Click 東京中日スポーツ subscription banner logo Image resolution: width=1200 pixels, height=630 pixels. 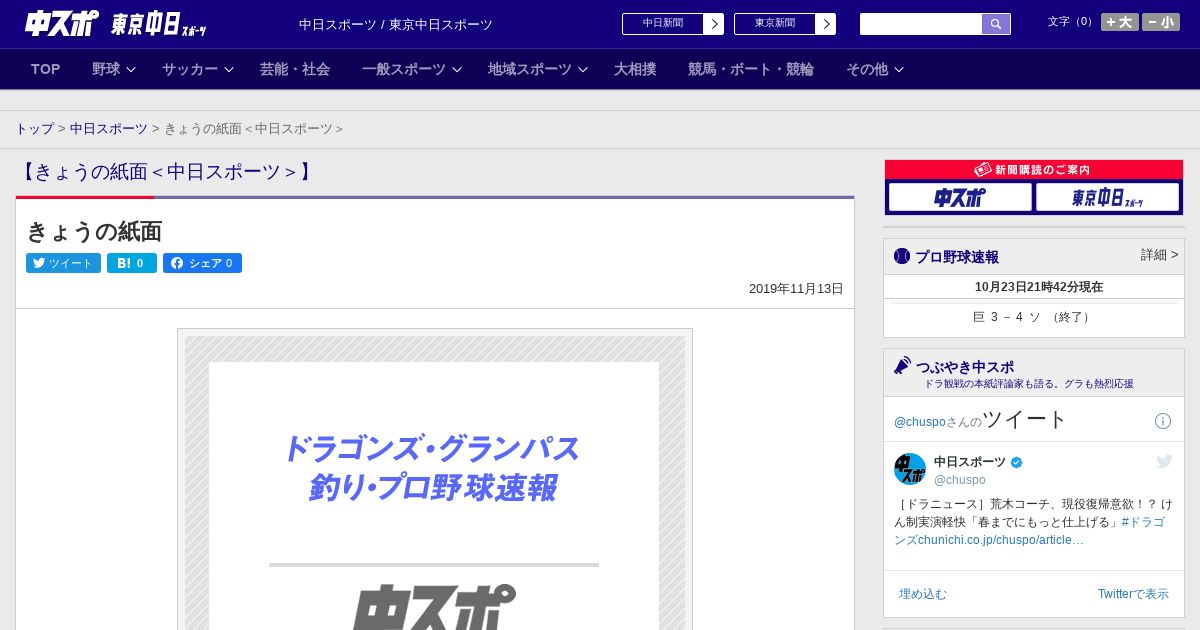click(1107, 198)
